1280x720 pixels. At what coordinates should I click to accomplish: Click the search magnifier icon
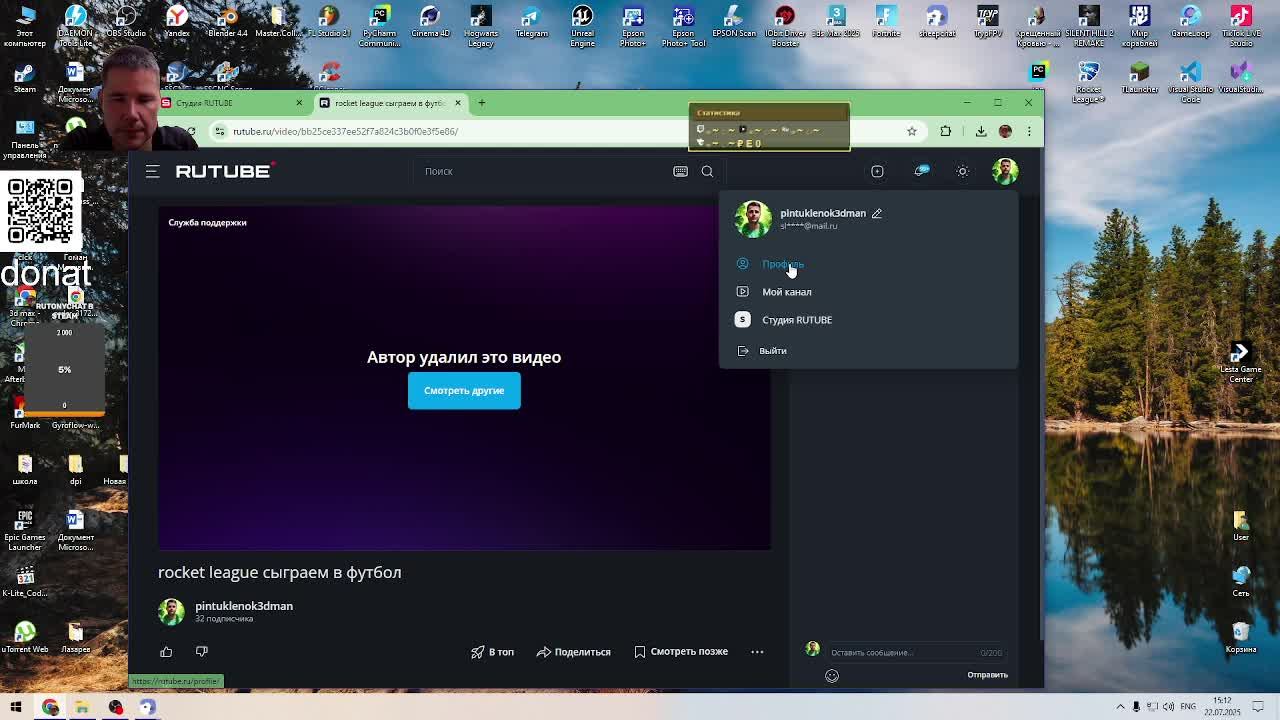[707, 171]
